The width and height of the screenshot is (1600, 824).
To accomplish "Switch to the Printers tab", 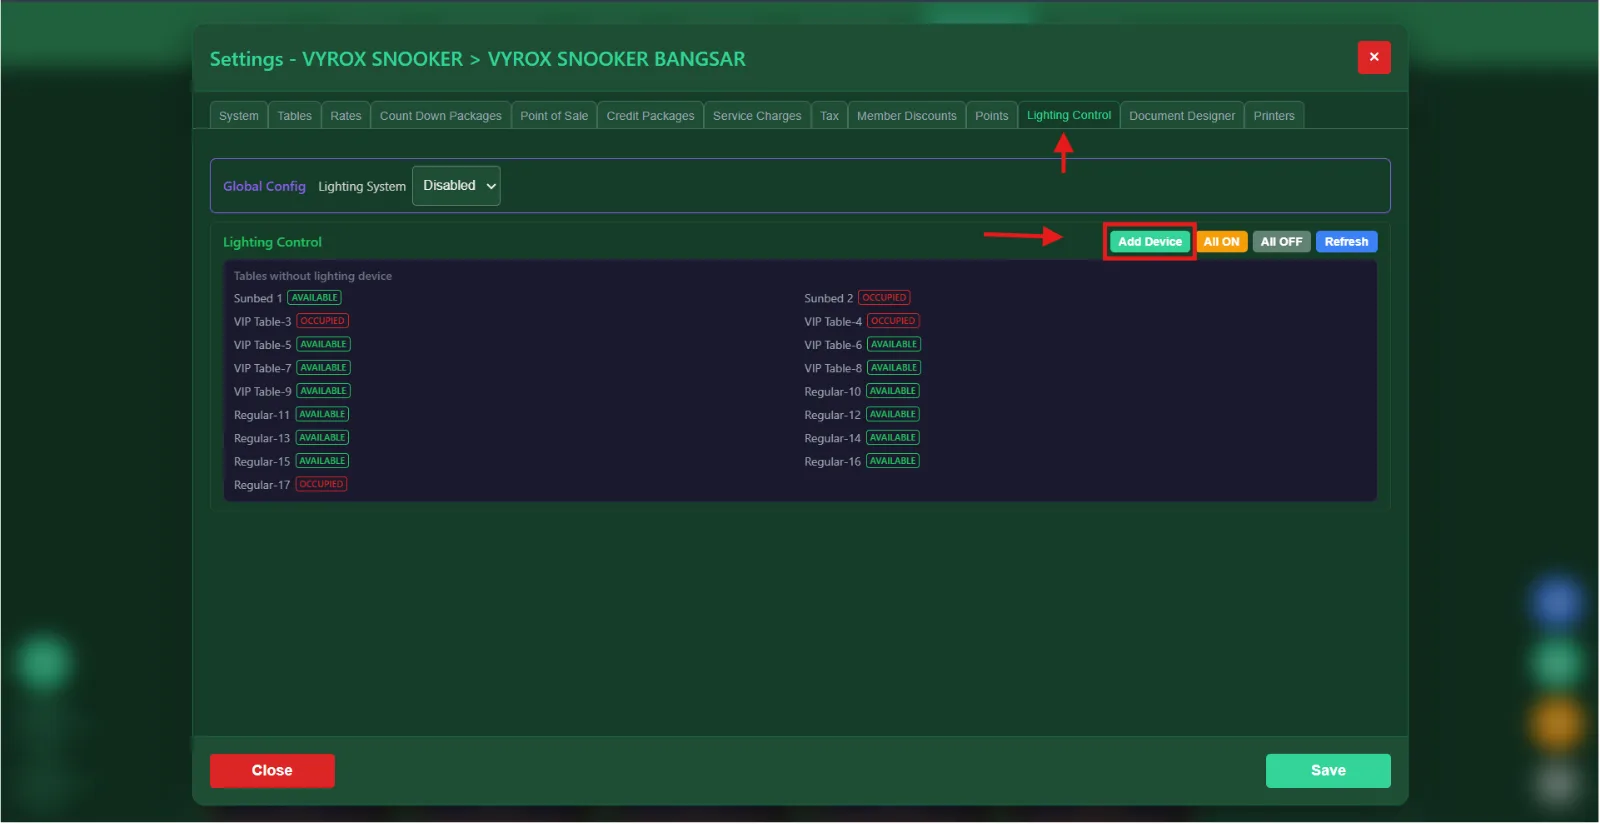I will coord(1274,116).
